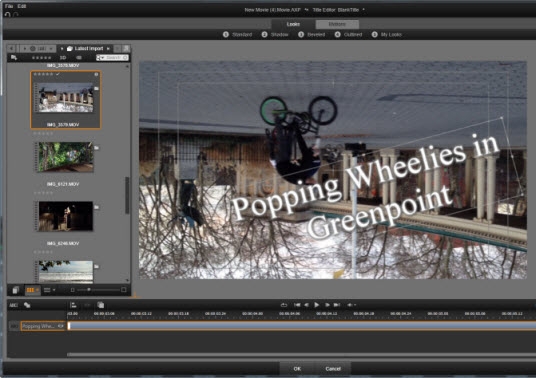Image resolution: width=536 pixels, height=378 pixels.
Task: Click the ABC add text layer button
Action: tap(13, 305)
